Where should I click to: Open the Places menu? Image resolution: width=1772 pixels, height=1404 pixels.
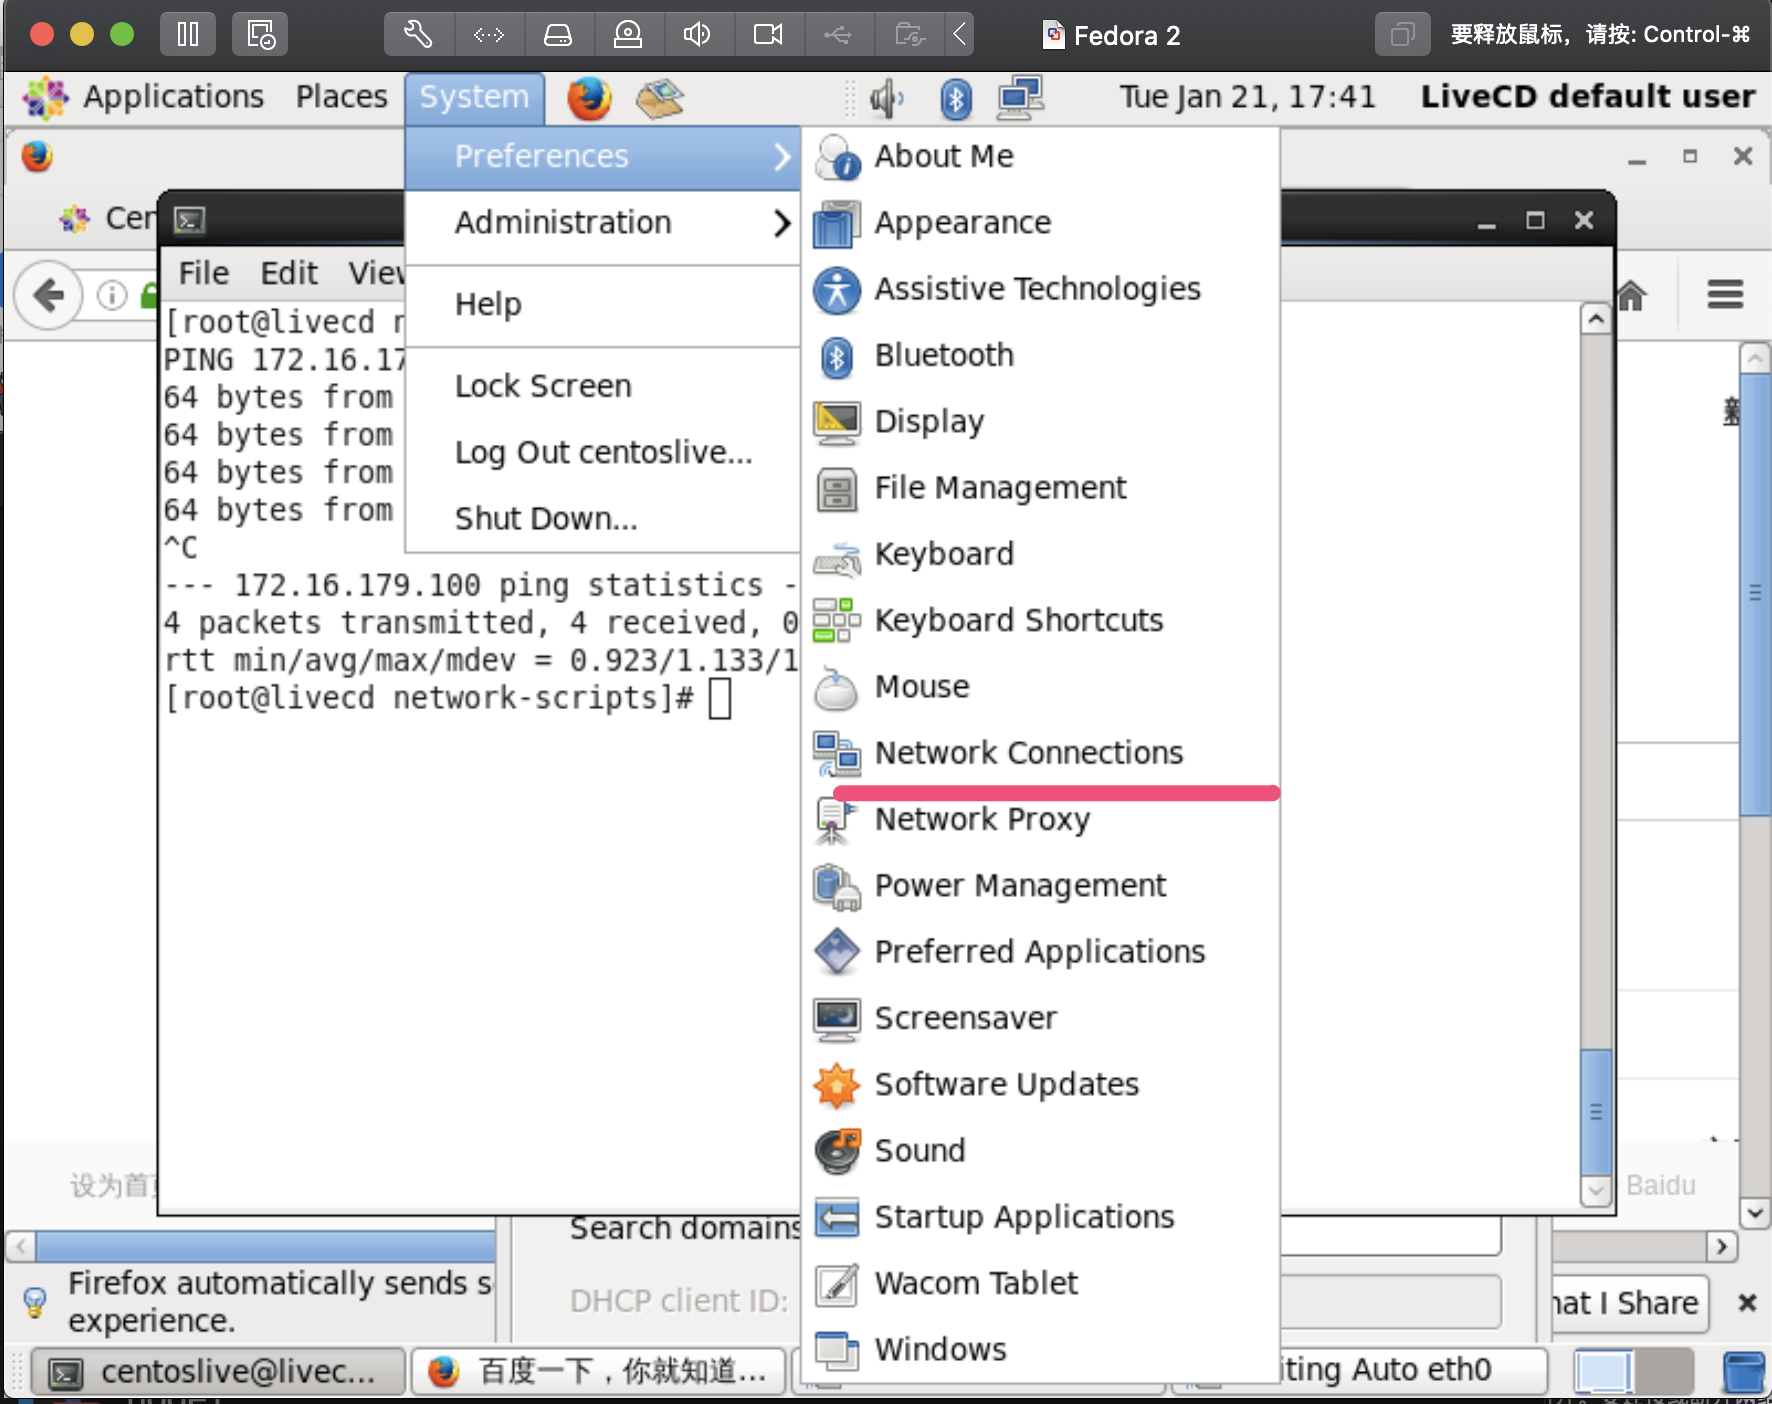click(x=341, y=97)
